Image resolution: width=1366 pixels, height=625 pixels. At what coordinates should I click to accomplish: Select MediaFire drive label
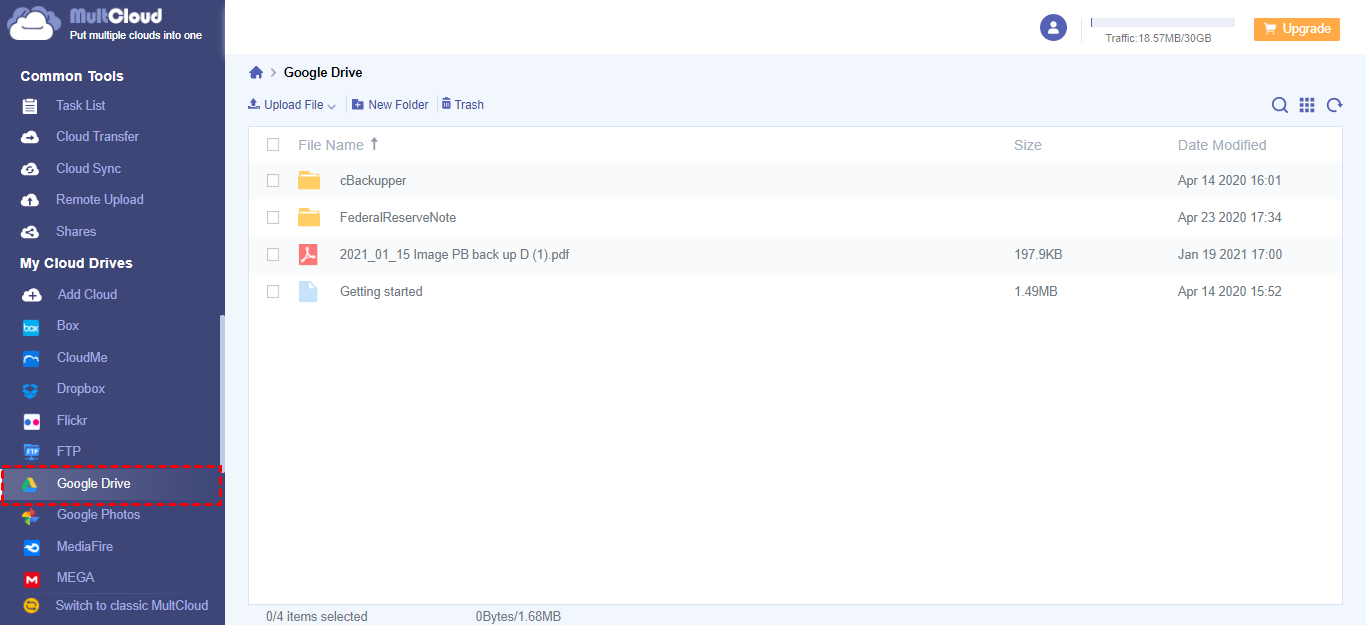point(85,546)
